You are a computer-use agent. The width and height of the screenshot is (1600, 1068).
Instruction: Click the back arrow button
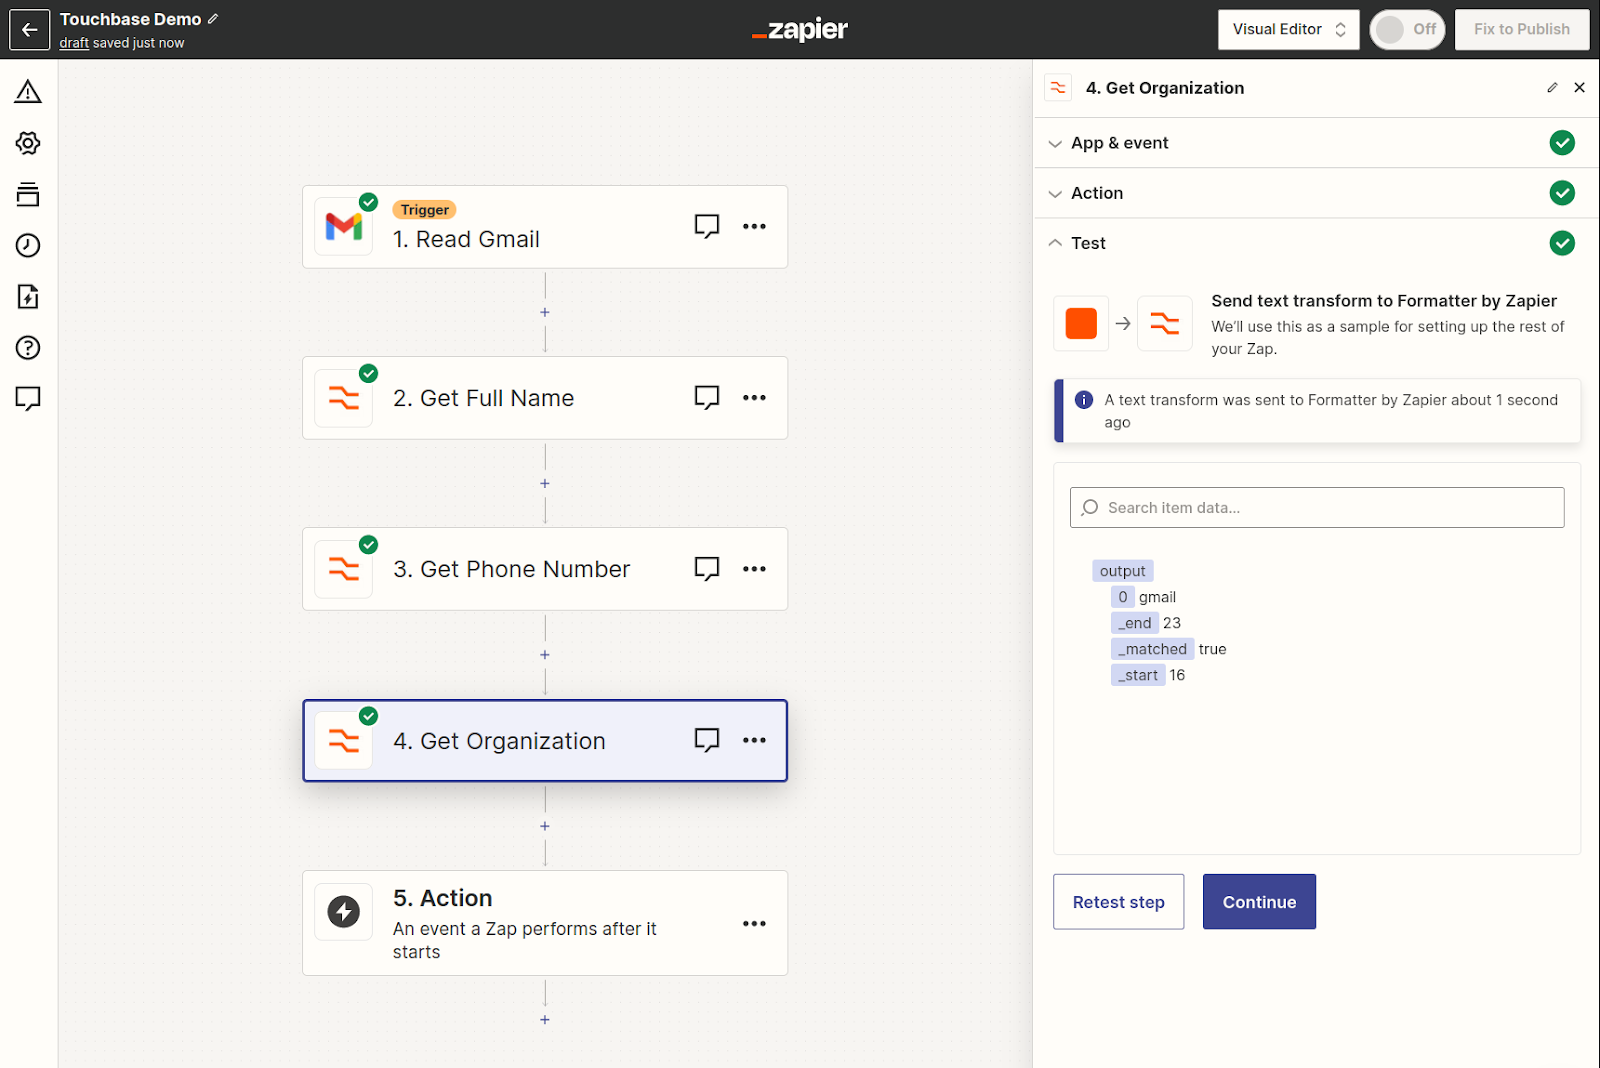(x=29, y=29)
